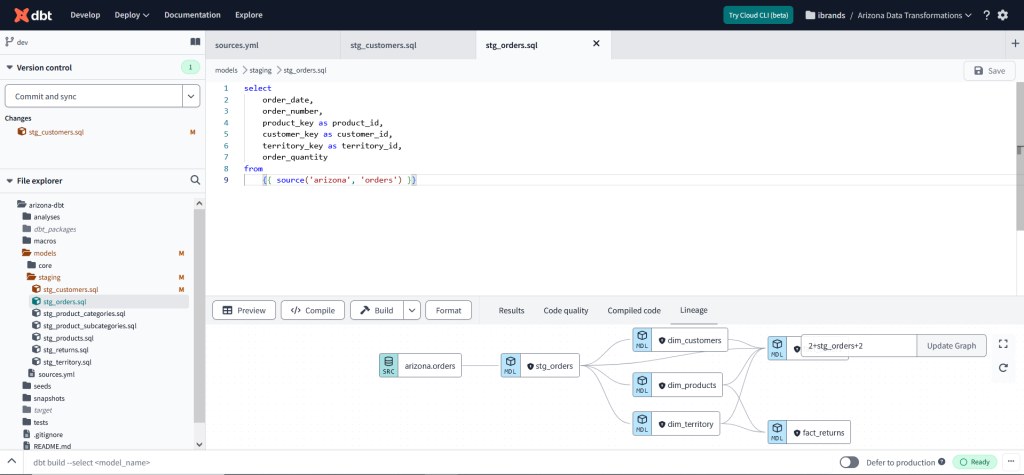Open the help question mark icon
The width and height of the screenshot is (1024, 475).
point(986,15)
